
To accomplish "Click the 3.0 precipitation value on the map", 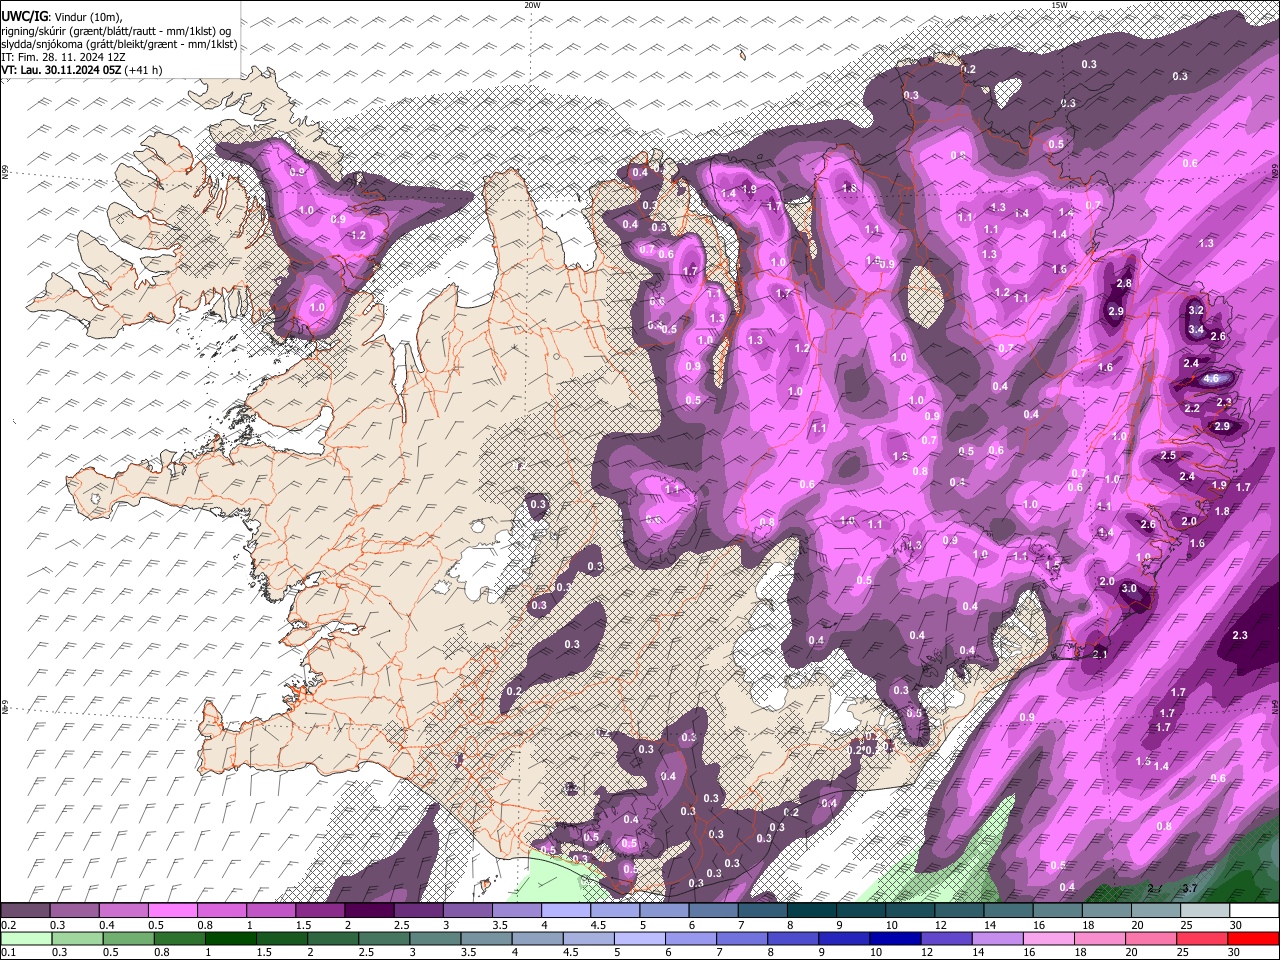I will pyautogui.click(x=1129, y=588).
